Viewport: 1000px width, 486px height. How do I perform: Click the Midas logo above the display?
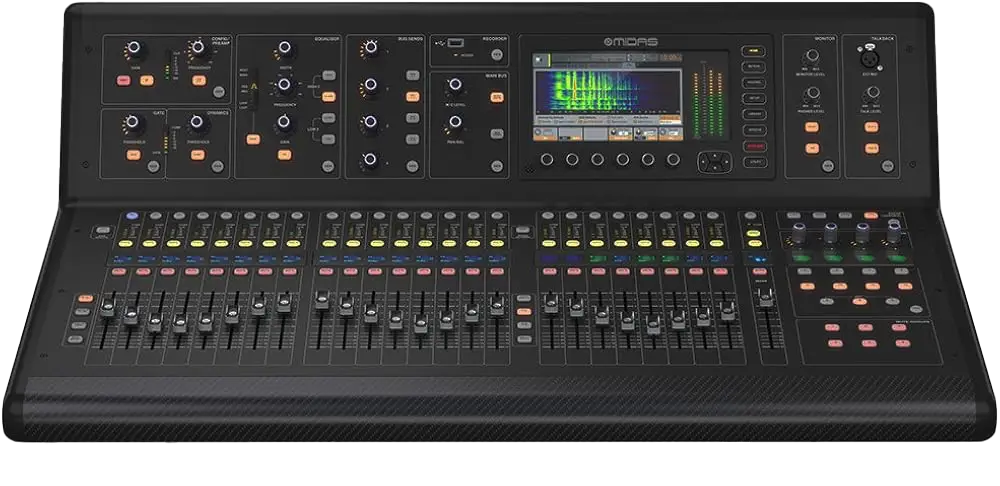[637, 42]
